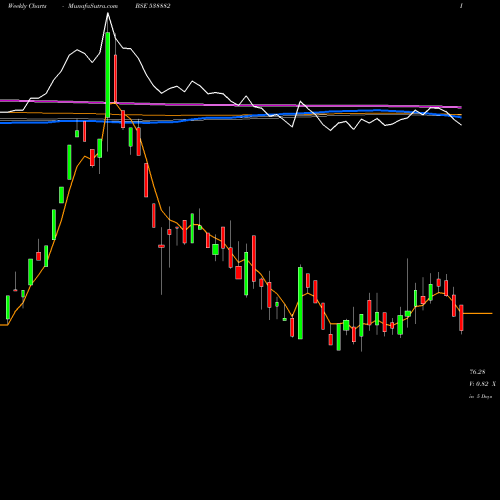Click the "in 5 Days" label
Viewport: 500px width, 500px height.
480,397
